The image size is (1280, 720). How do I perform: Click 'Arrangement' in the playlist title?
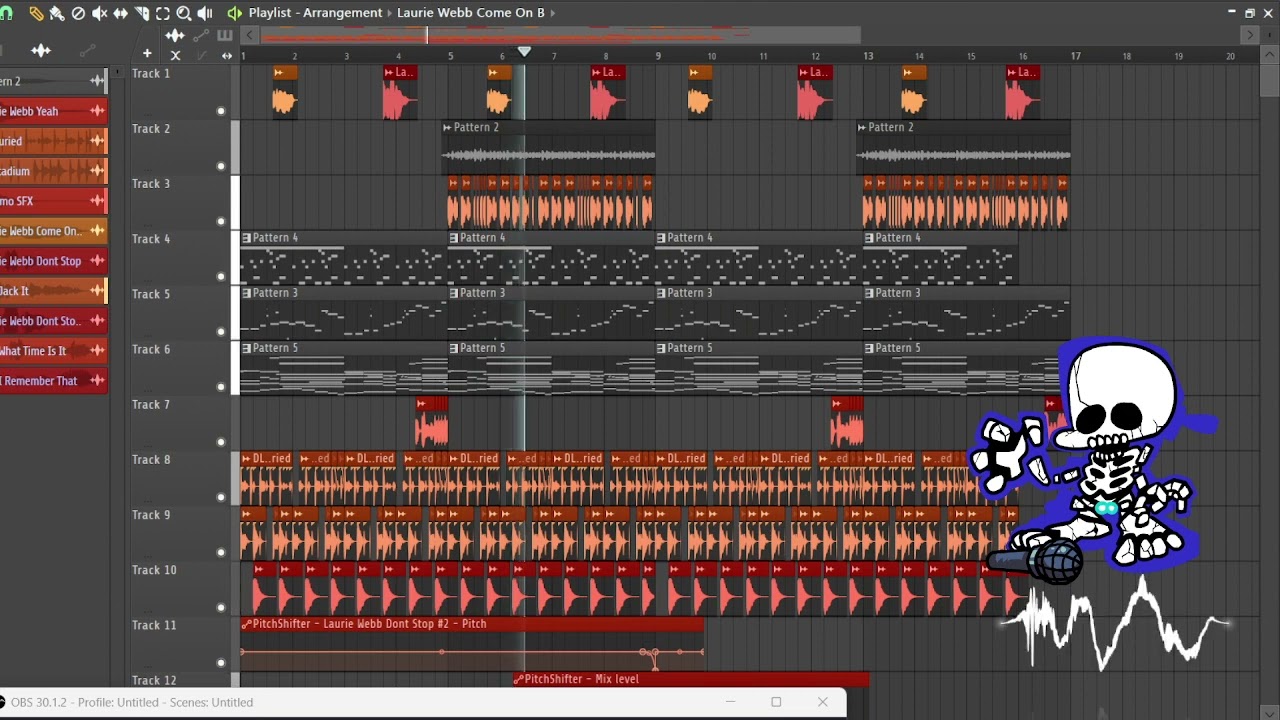(x=341, y=13)
